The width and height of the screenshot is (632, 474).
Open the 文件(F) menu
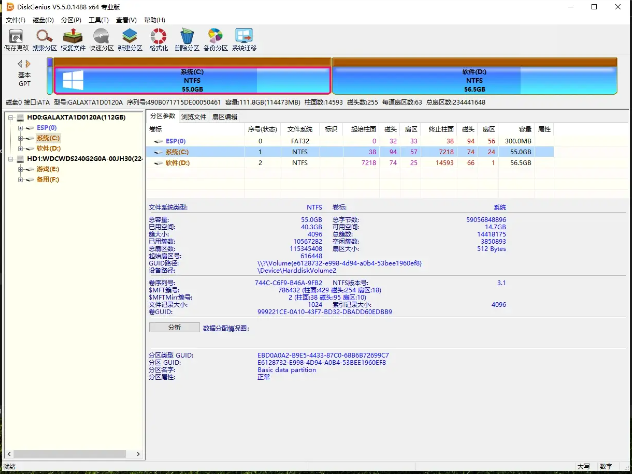pyautogui.click(x=15, y=19)
